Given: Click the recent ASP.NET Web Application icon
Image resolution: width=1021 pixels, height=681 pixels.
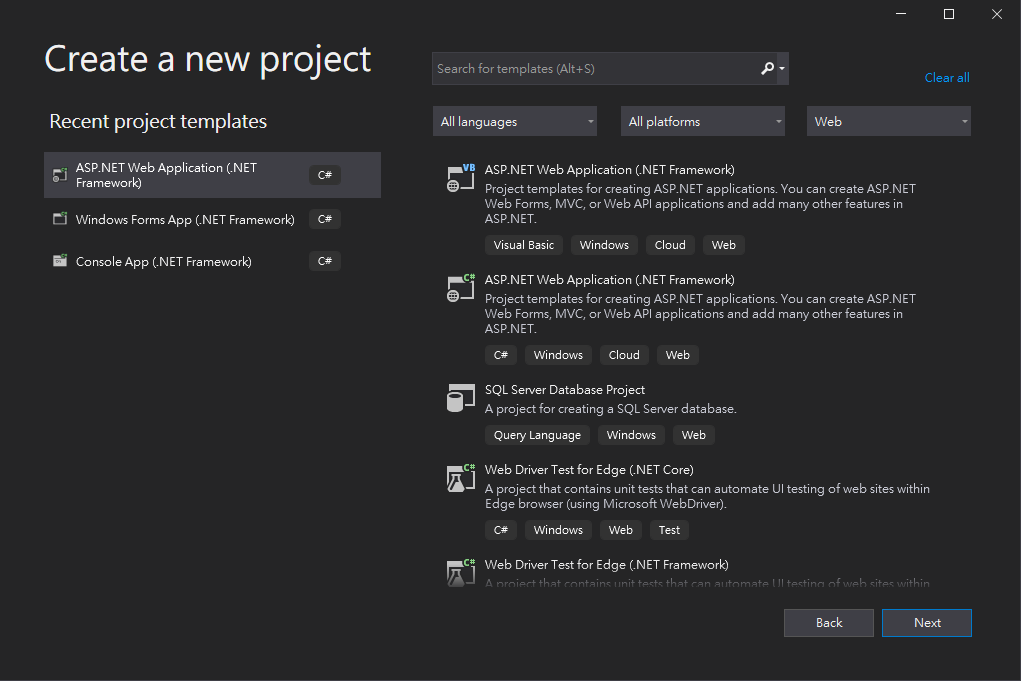Looking at the screenshot, I should [60, 175].
